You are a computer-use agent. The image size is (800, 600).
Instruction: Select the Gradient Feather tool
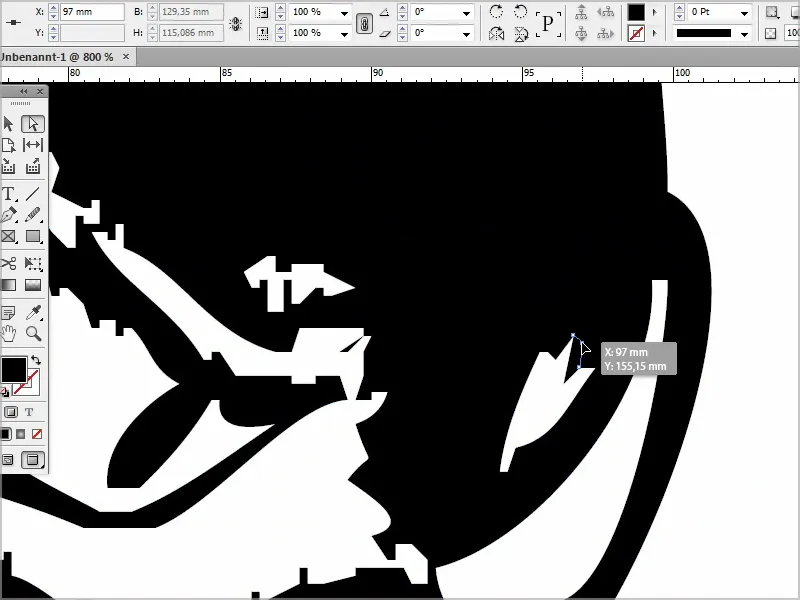click(33, 285)
